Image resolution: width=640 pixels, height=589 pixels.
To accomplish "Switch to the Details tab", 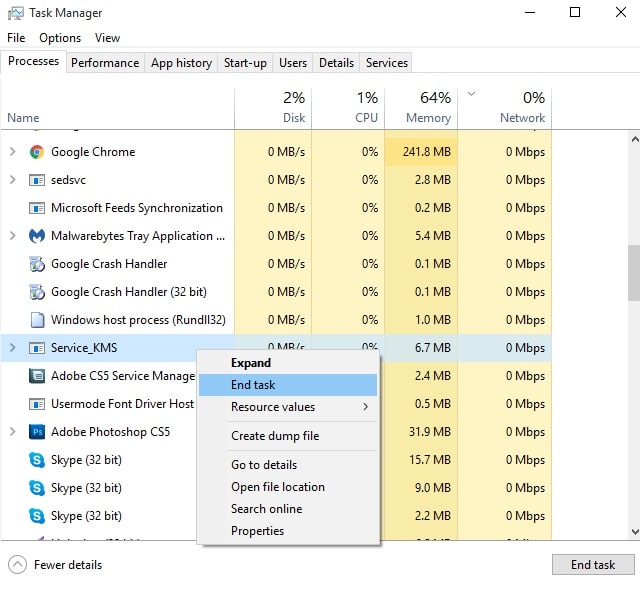I will [x=336, y=63].
